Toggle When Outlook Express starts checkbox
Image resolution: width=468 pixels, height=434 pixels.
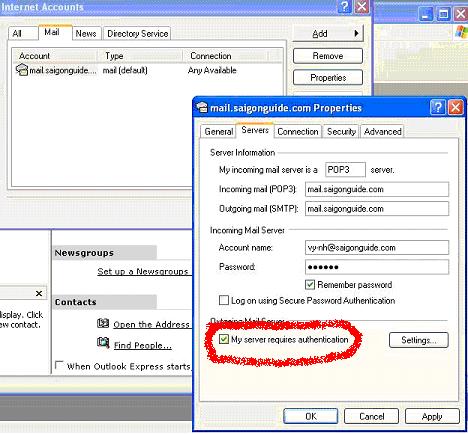point(60,365)
